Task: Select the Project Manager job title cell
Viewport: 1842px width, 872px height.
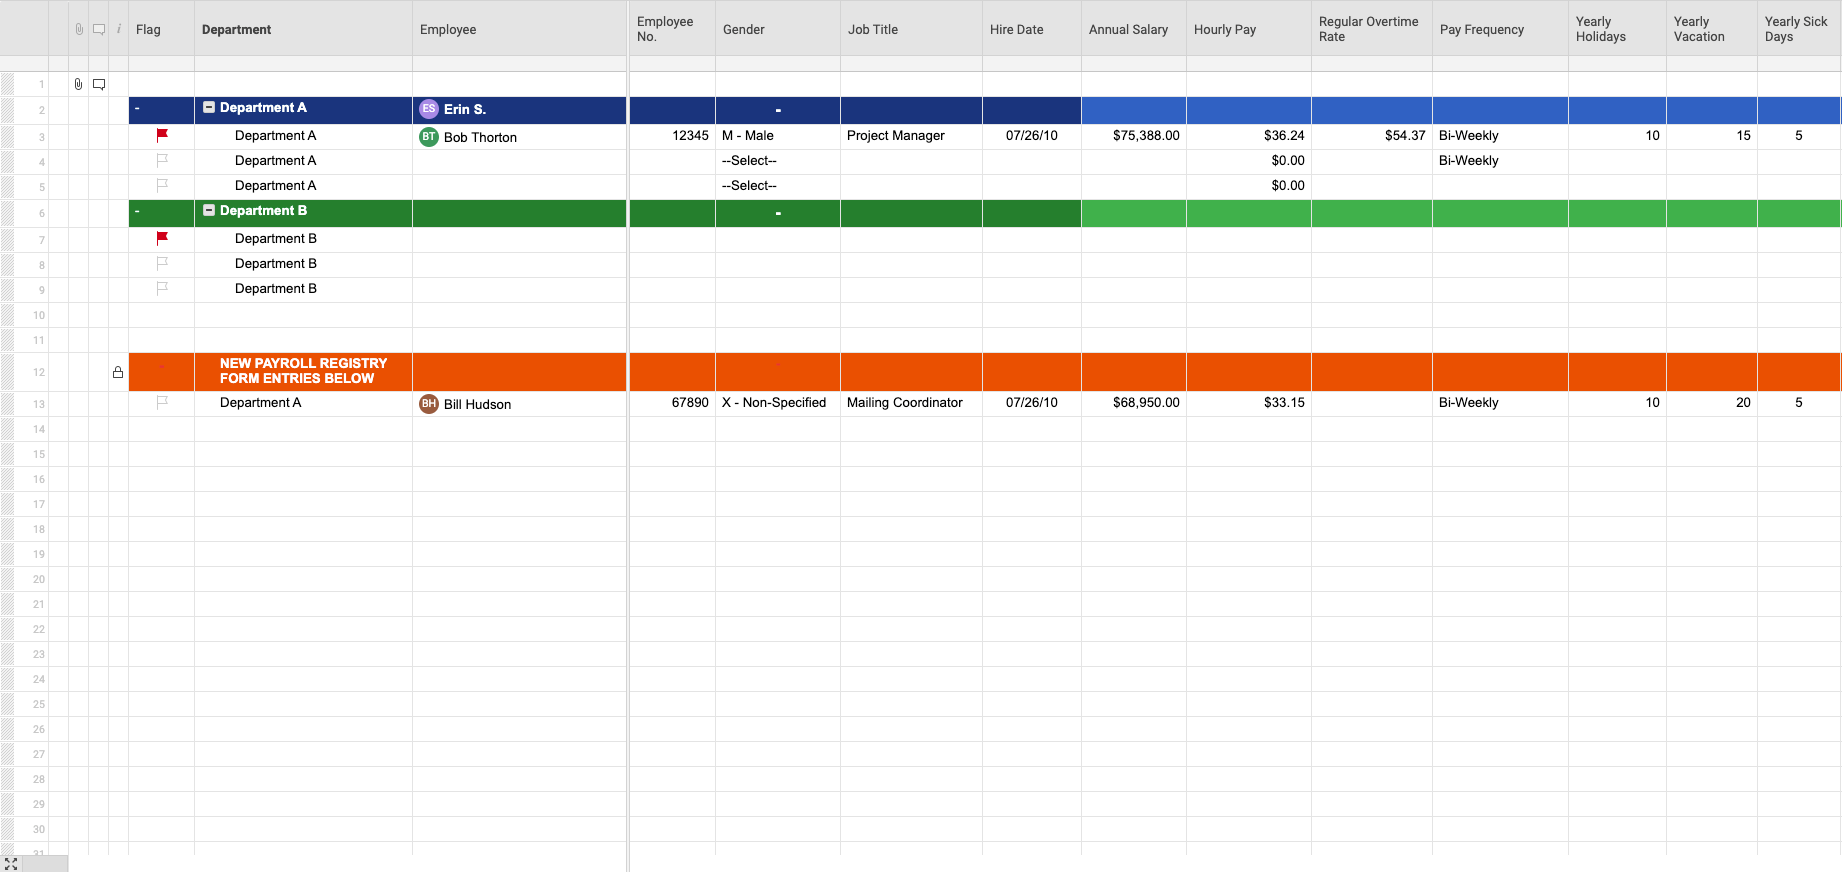Action: click(911, 136)
